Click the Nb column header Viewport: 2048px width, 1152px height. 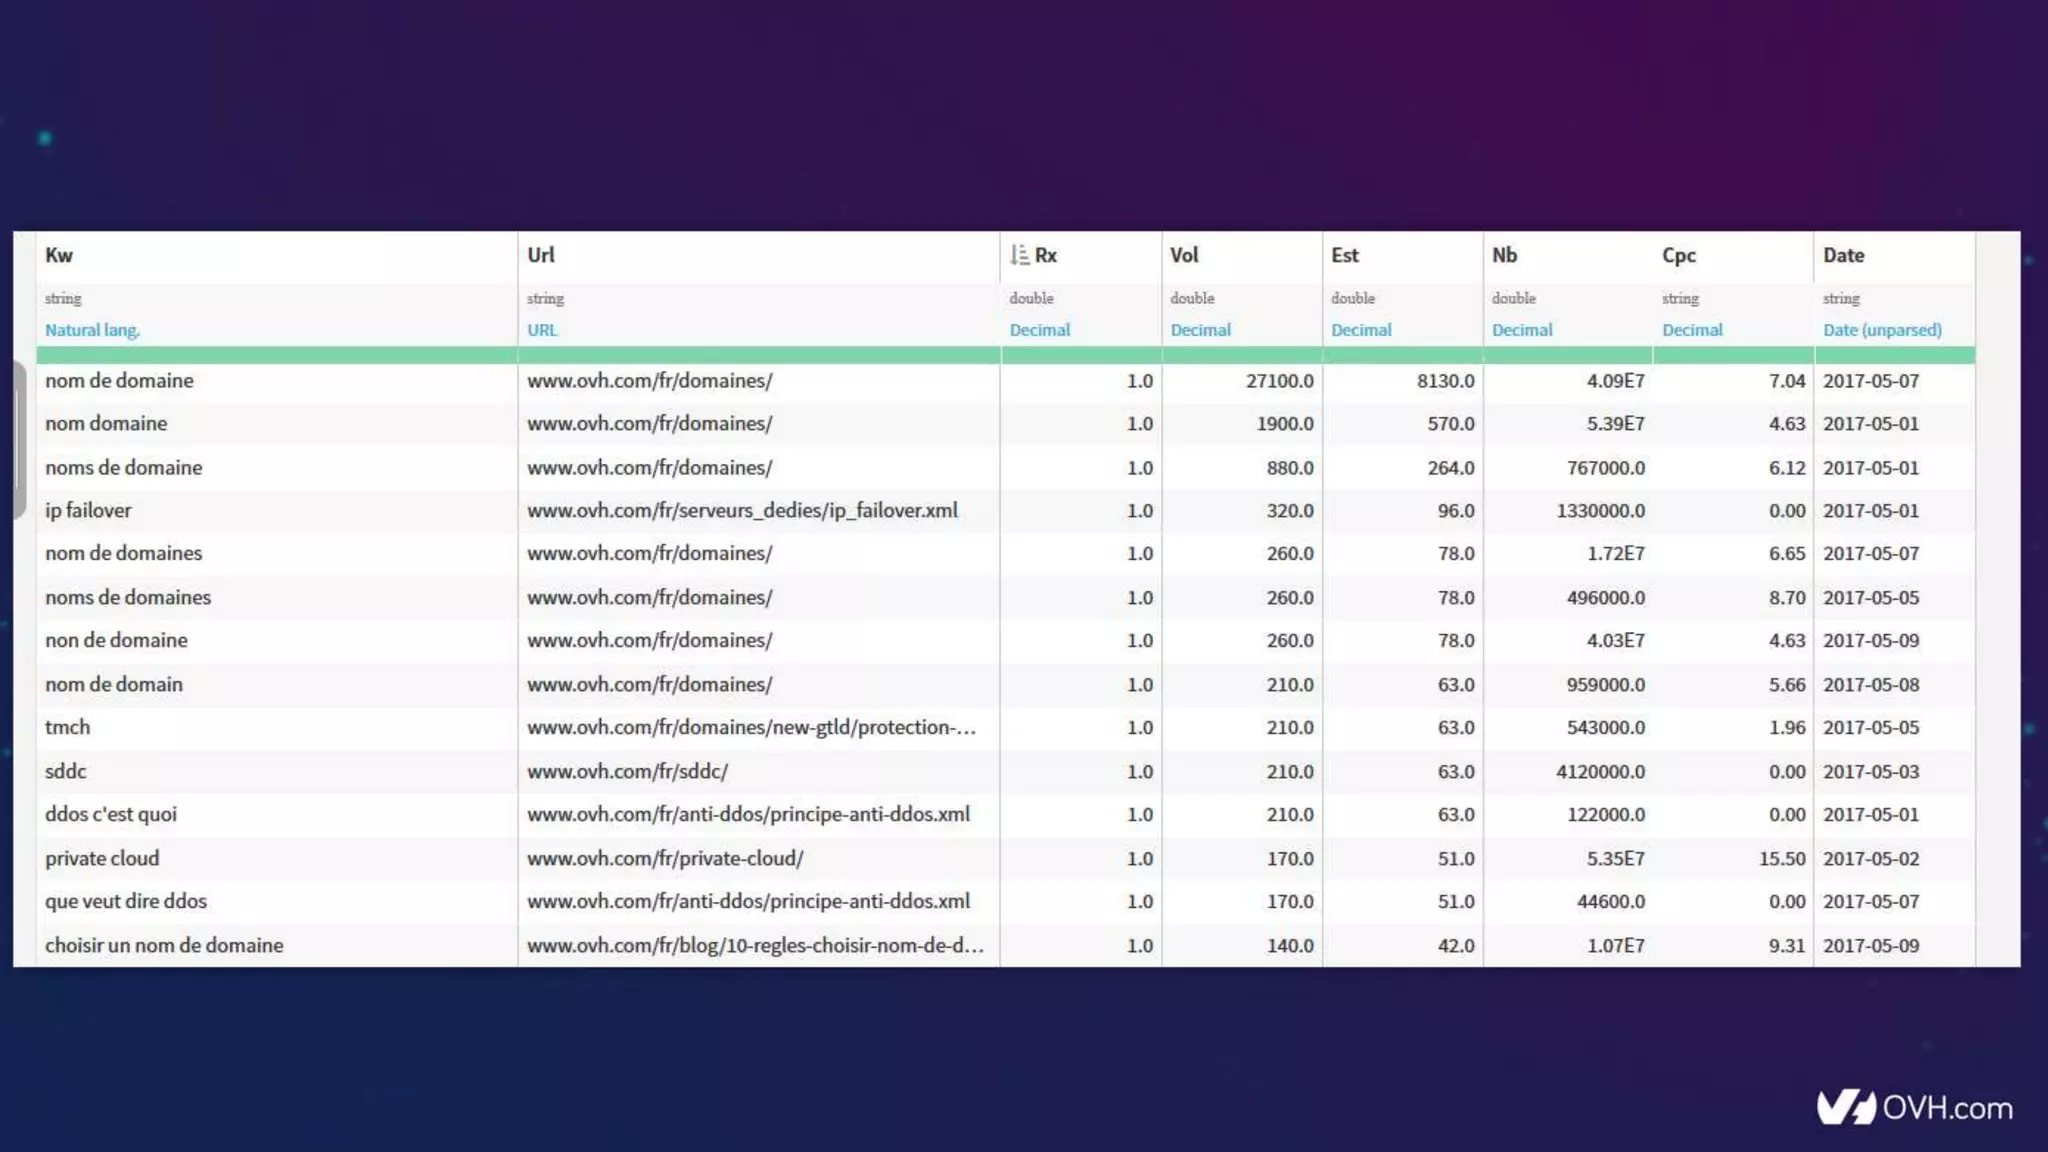click(x=1504, y=255)
